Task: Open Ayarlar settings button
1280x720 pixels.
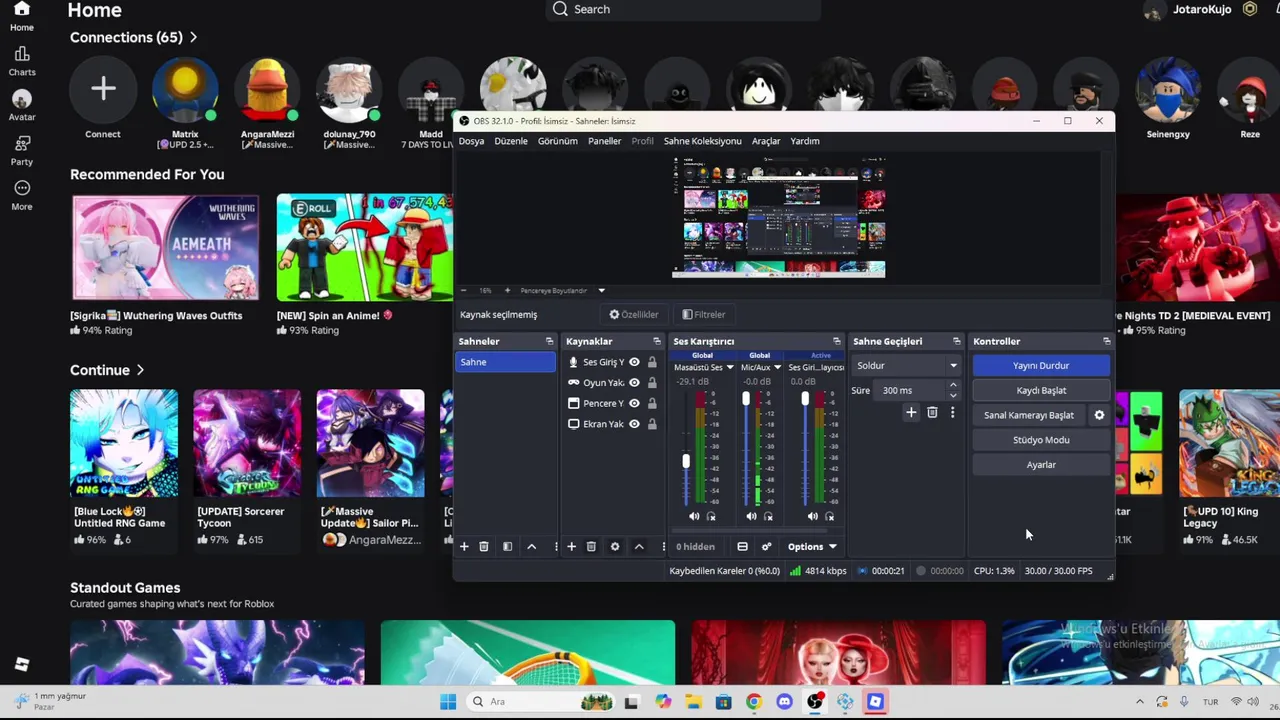Action: tap(1041, 465)
